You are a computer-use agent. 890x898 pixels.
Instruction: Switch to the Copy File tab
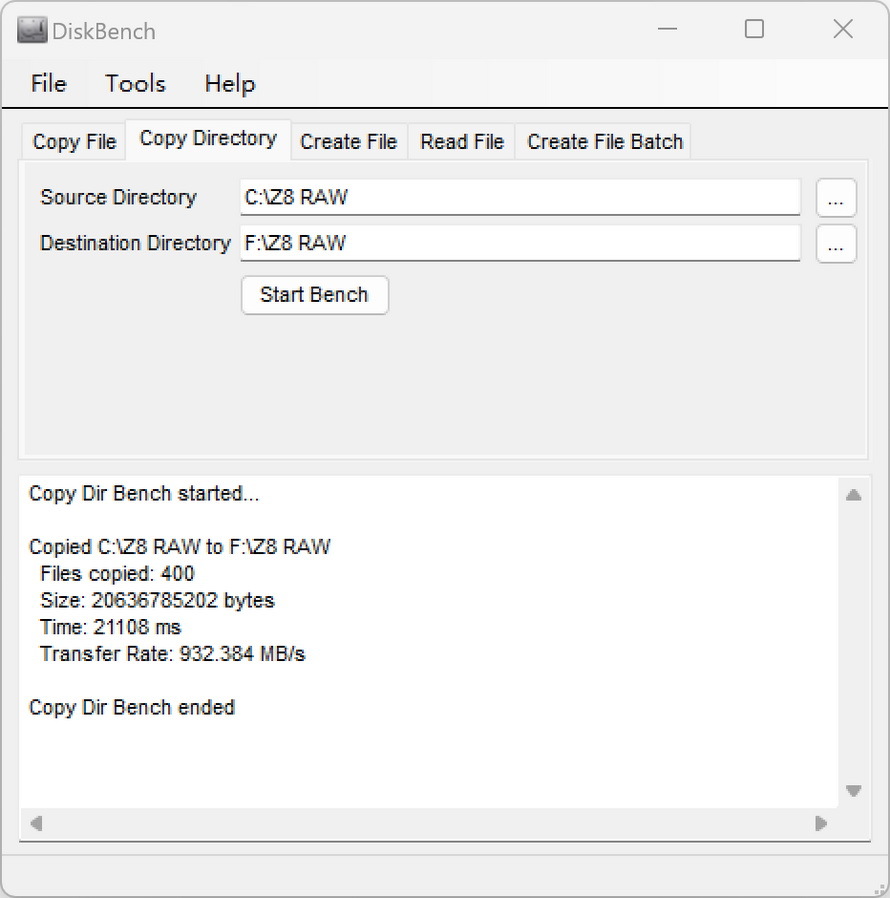point(74,141)
